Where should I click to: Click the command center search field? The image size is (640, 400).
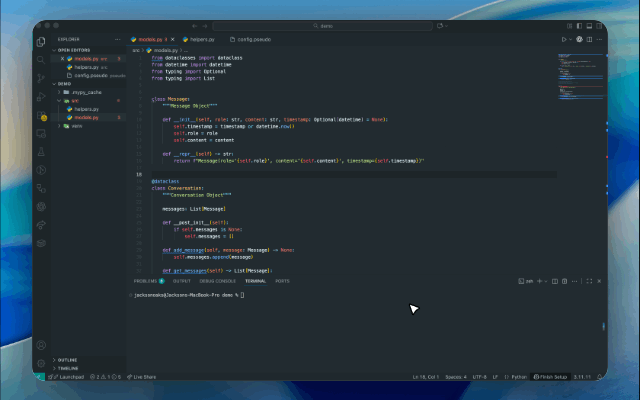tap(322, 26)
